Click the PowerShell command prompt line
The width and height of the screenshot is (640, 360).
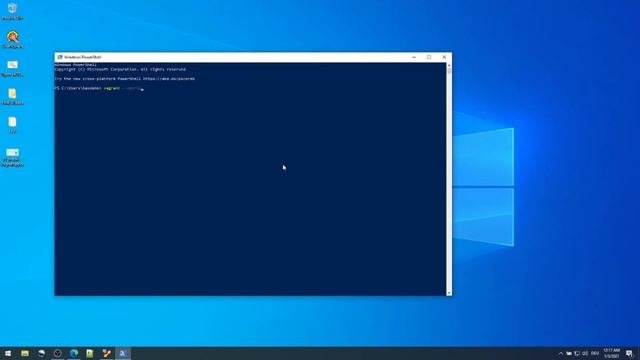point(99,88)
